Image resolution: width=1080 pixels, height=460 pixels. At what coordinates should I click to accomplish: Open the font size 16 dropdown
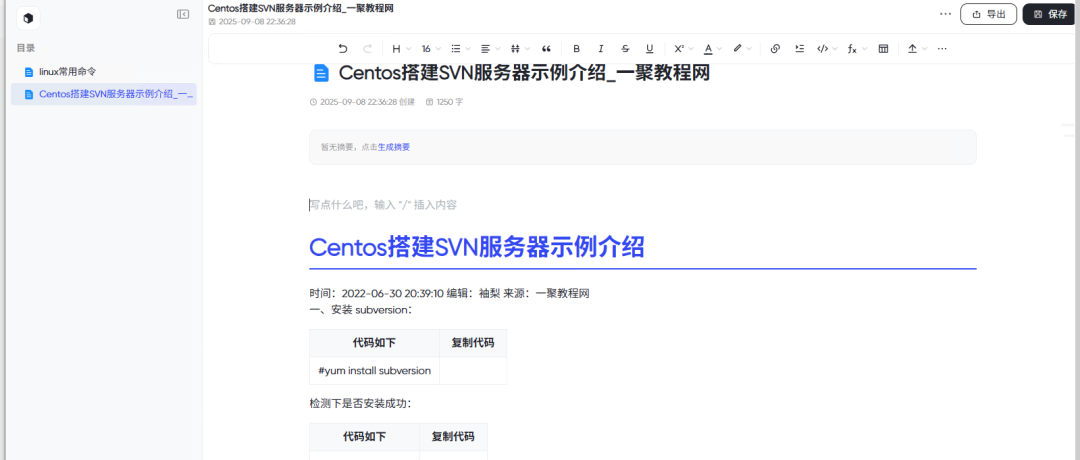(430, 49)
